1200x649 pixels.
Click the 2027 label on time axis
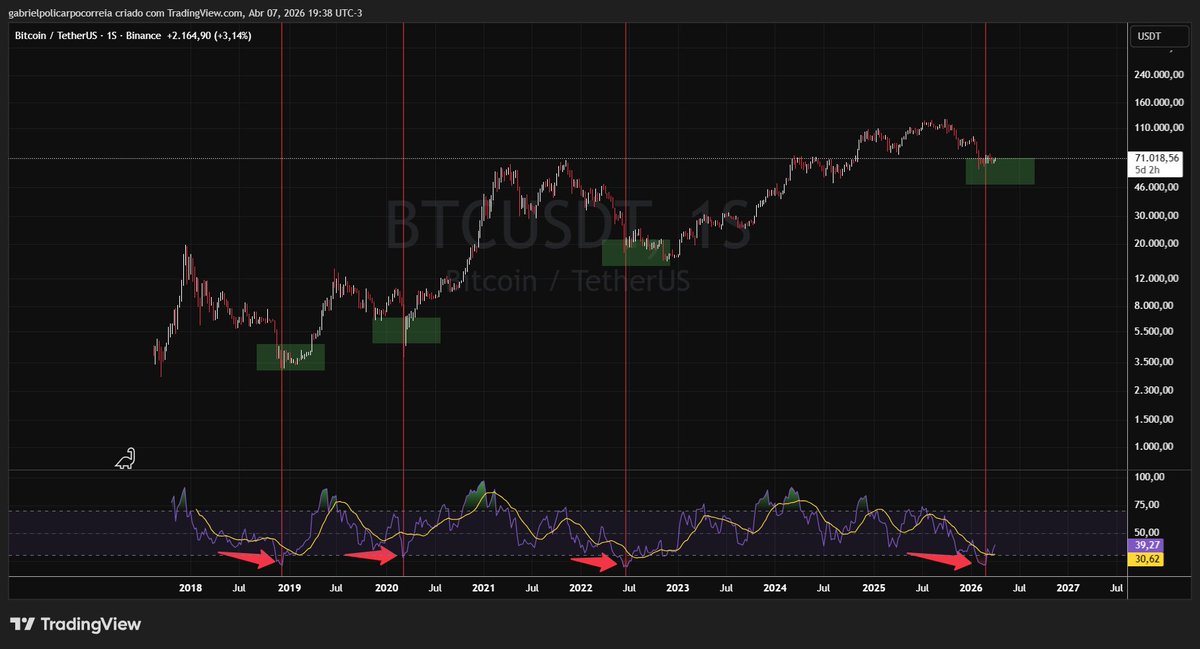pyautogui.click(x=1068, y=590)
